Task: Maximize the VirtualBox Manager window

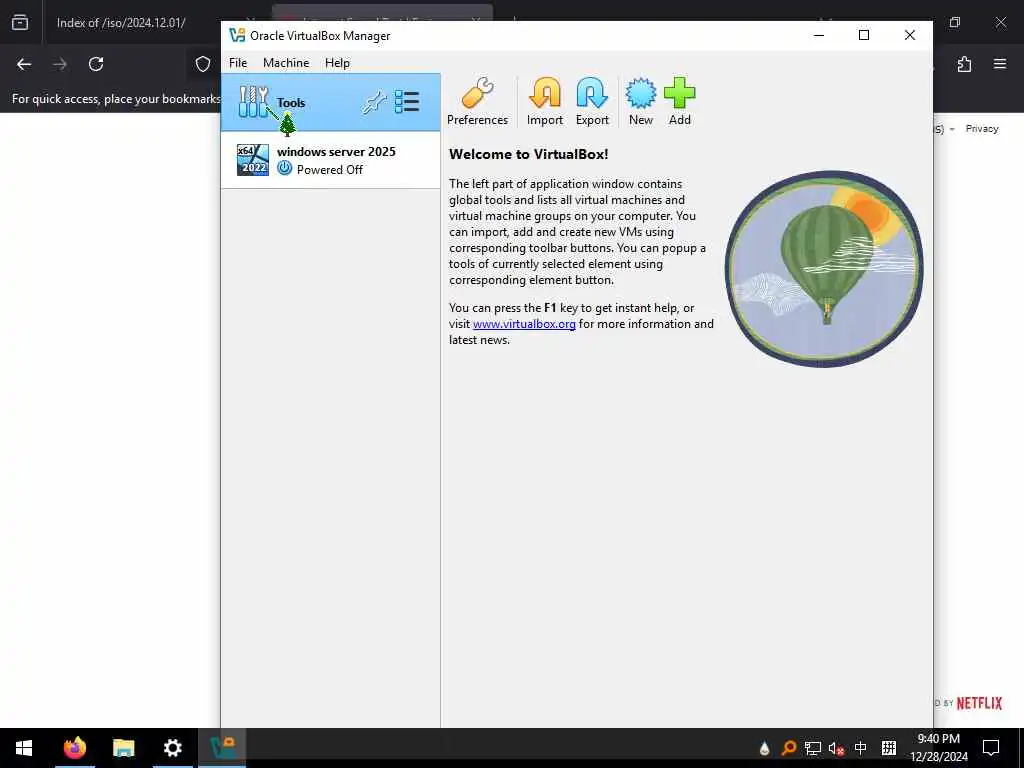Action: coord(863,35)
